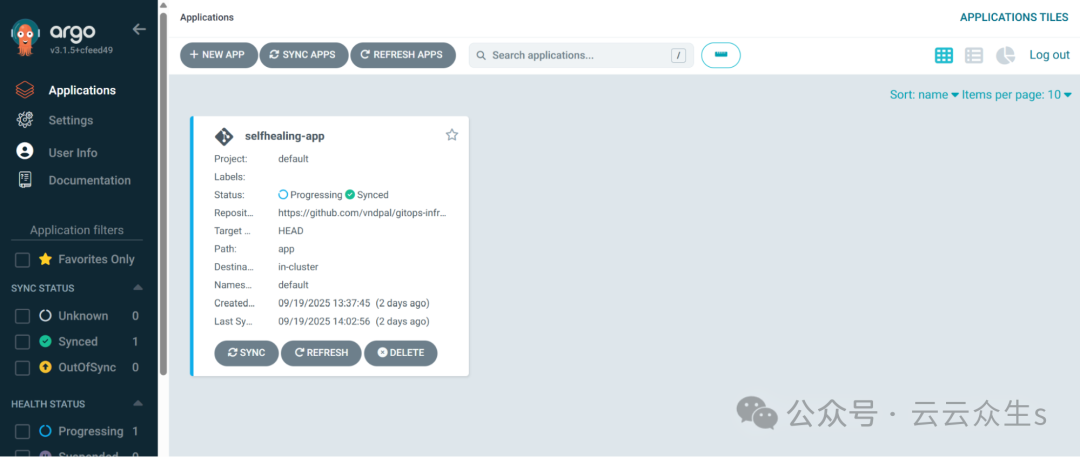Collapse the SYNC STATUS filter section

138,287
